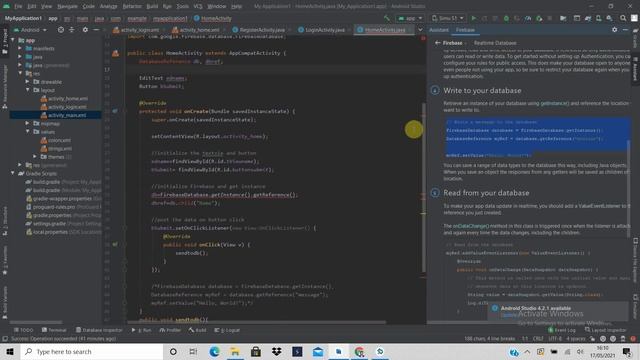Click editor vertical scrollbar
This screenshot has width=640, height=360.
(x=423, y=188)
